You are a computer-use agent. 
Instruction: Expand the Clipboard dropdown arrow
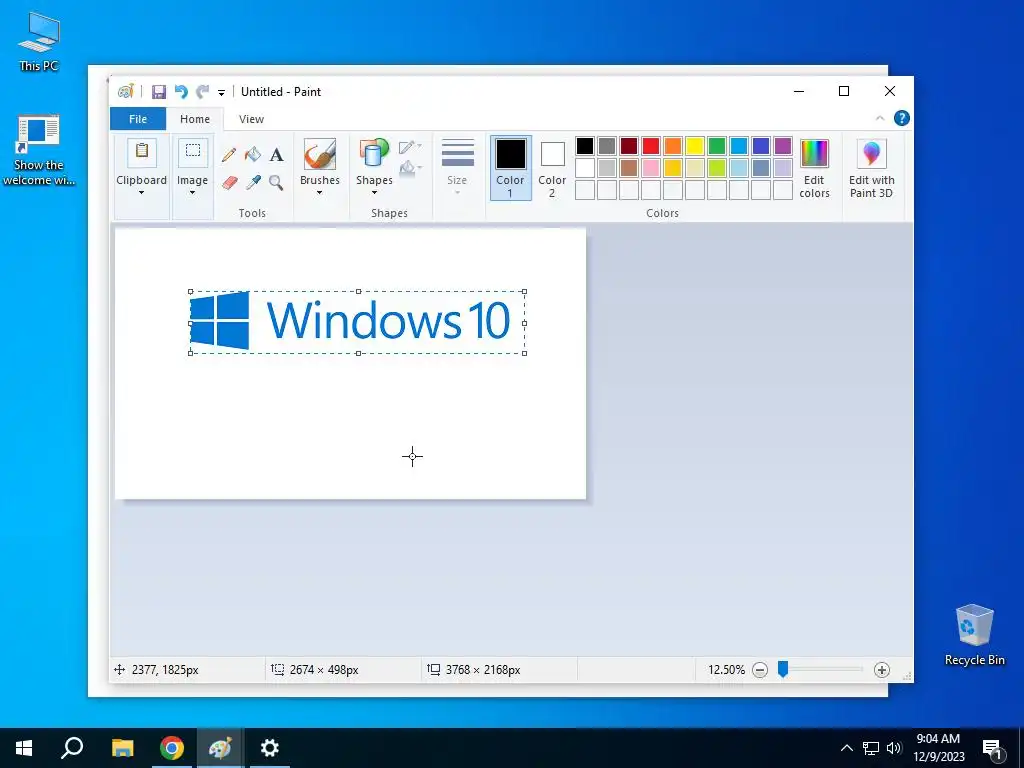click(x=142, y=193)
